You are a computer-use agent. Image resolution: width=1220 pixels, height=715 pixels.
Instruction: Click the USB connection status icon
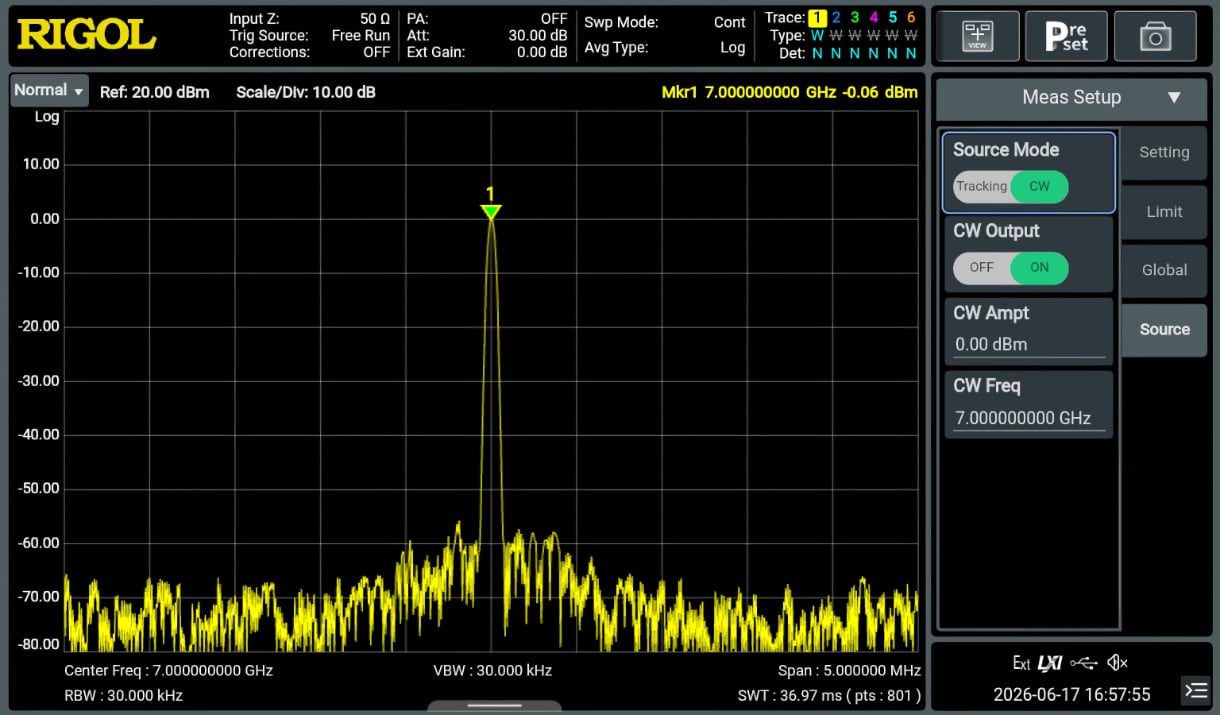(1083, 663)
